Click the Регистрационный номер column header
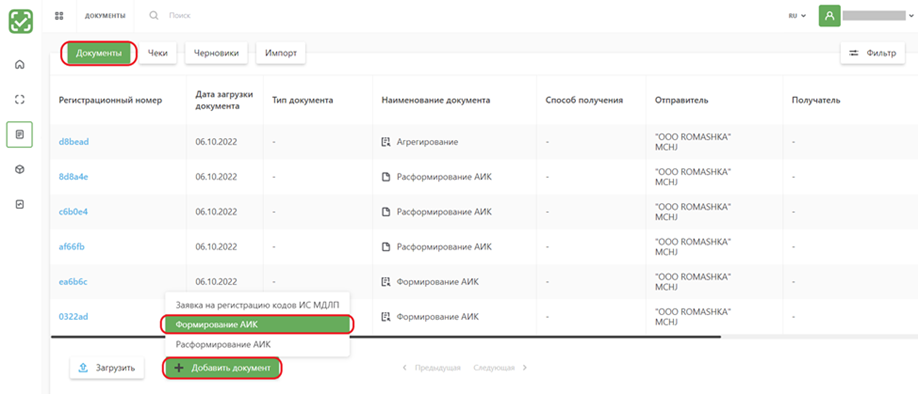The image size is (918, 394). coord(110,100)
